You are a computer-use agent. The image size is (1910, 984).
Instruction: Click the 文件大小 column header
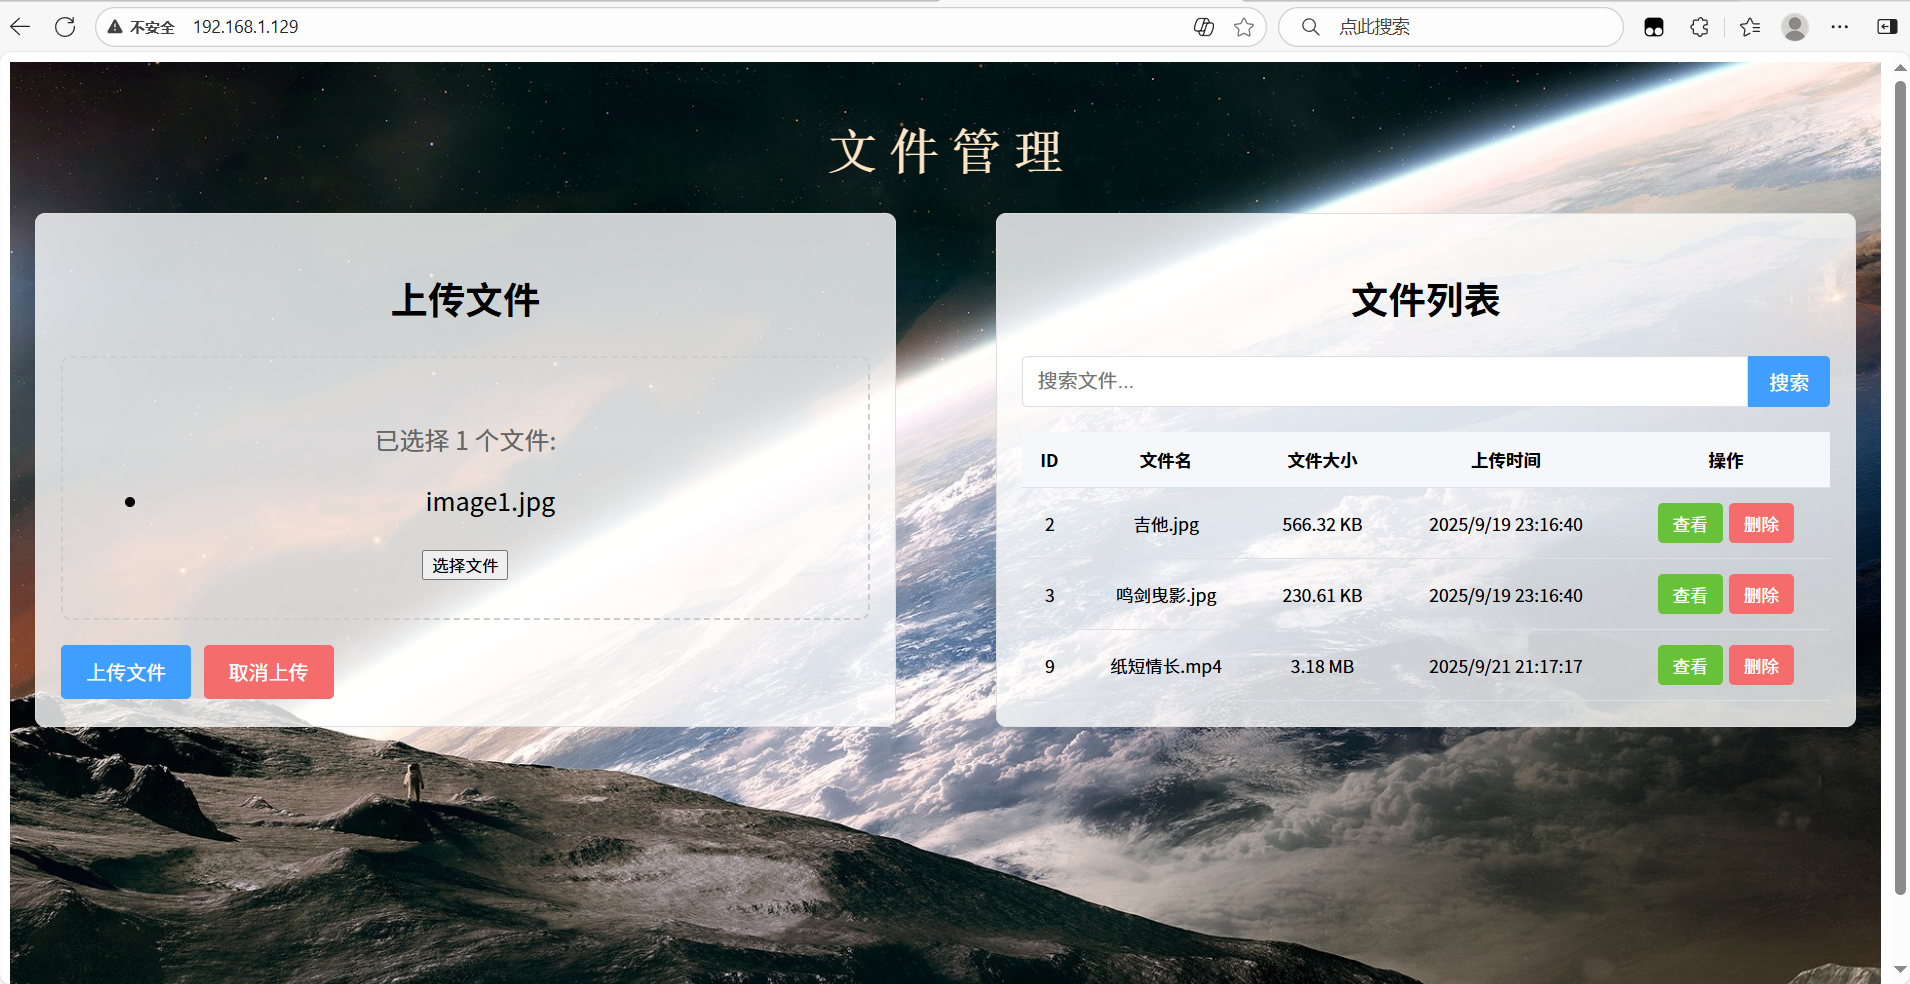click(1322, 460)
